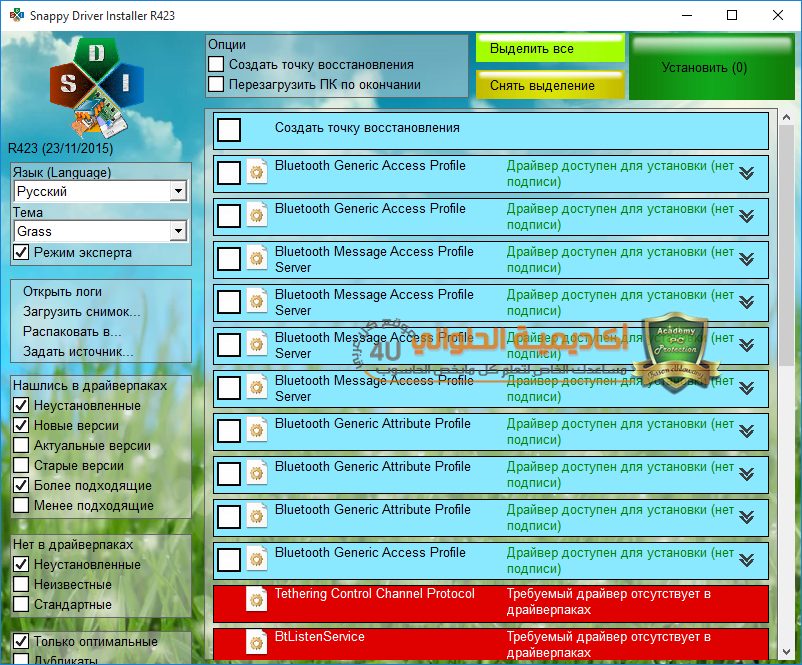Uncheck Неустановленные under Нашлись в драйверпаках

[x=21, y=405]
